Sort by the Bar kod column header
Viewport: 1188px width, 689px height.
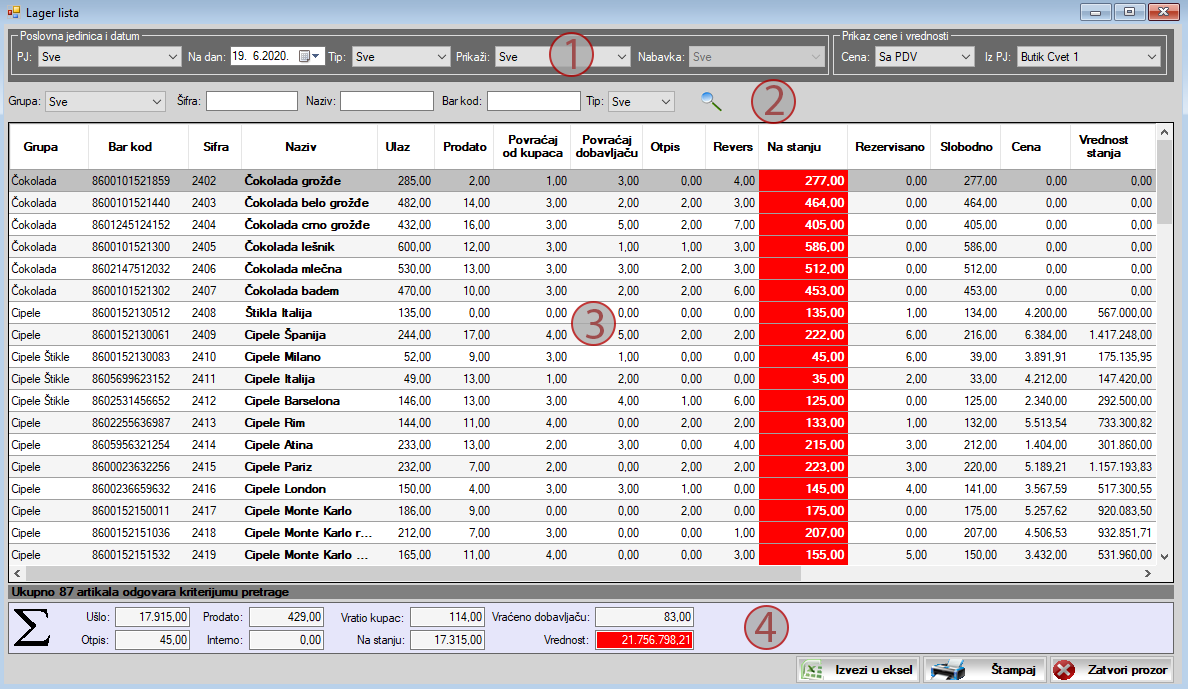[138, 147]
